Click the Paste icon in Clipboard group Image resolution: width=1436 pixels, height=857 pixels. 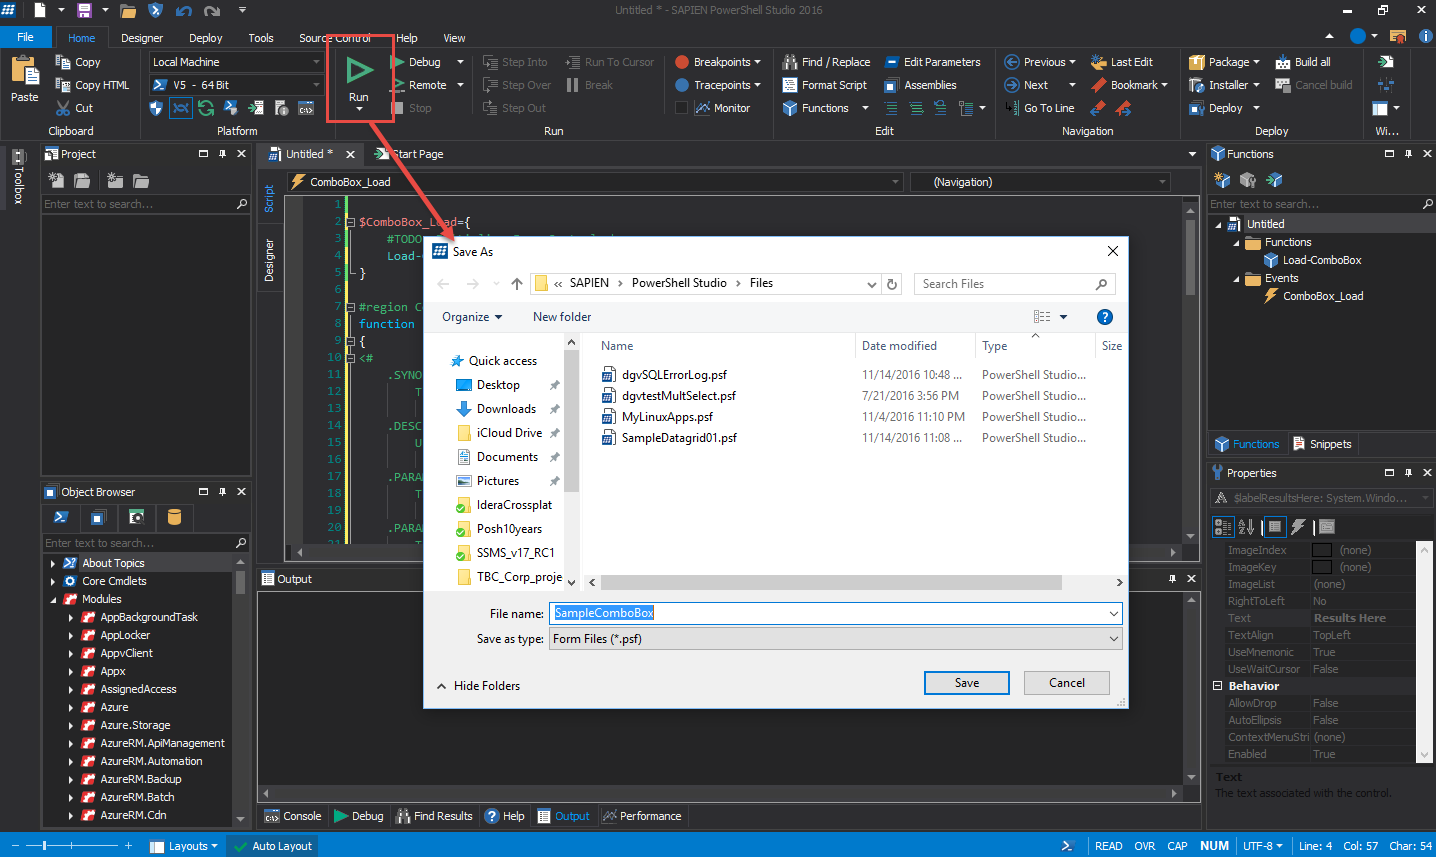click(24, 70)
